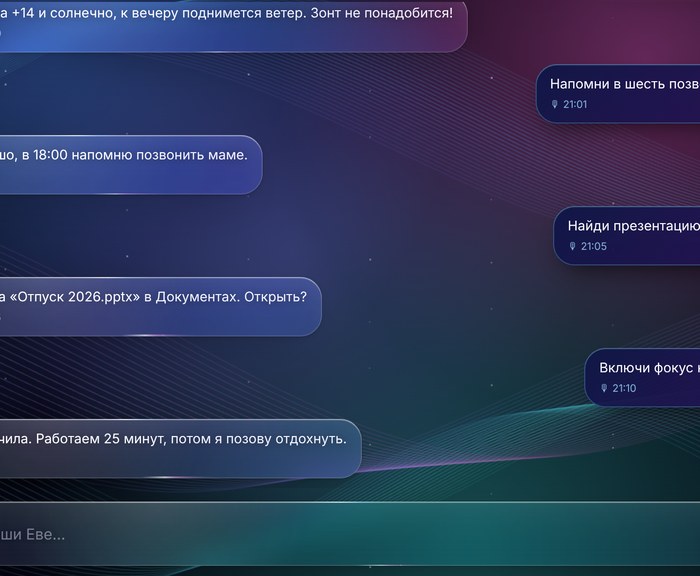Select the weather reply about +14 and sunny
The image size is (700, 576).
[x=233, y=26]
